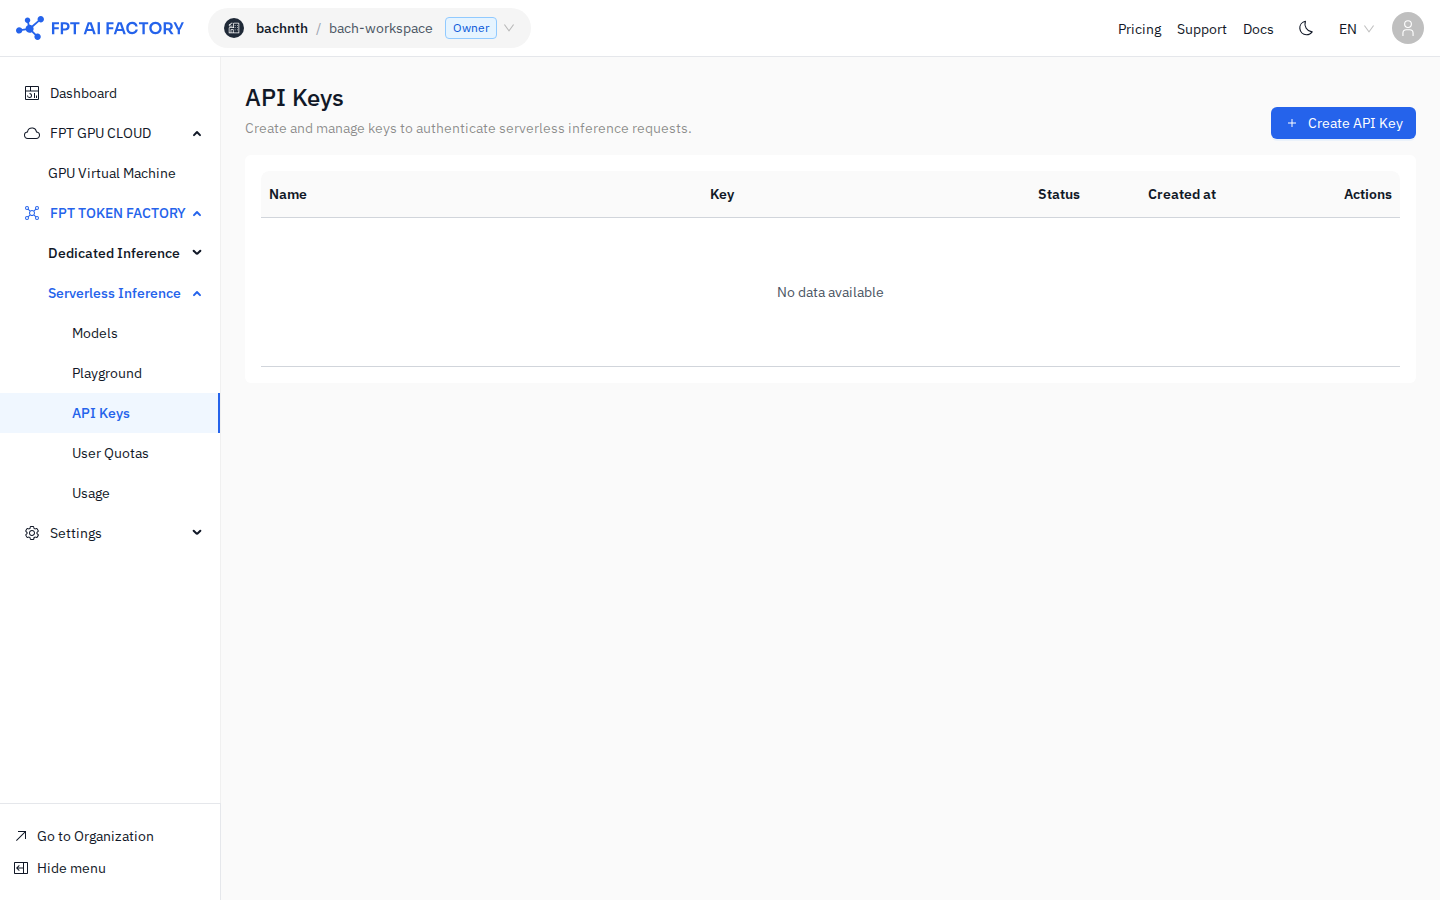Click the FPT AI FACTORY brand text
The height and width of the screenshot is (900, 1440).
[117, 28]
